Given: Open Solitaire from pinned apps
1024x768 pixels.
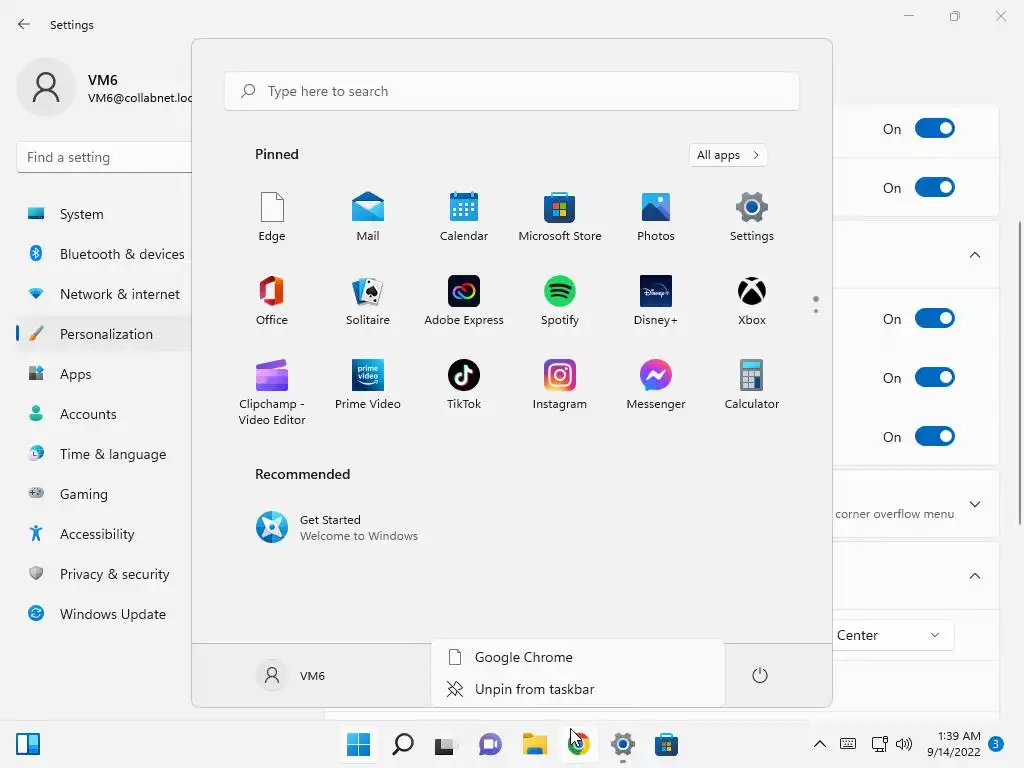Looking at the screenshot, I should [x=368, y=300].
